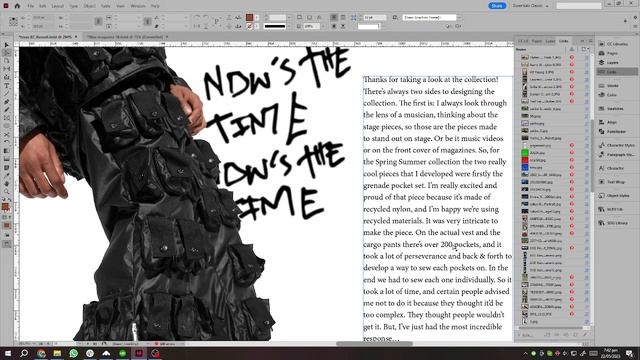Select the Selection tool arrow
Image resolution: width=640 pixels, height=360 pixels.
(x=7, y=45)
